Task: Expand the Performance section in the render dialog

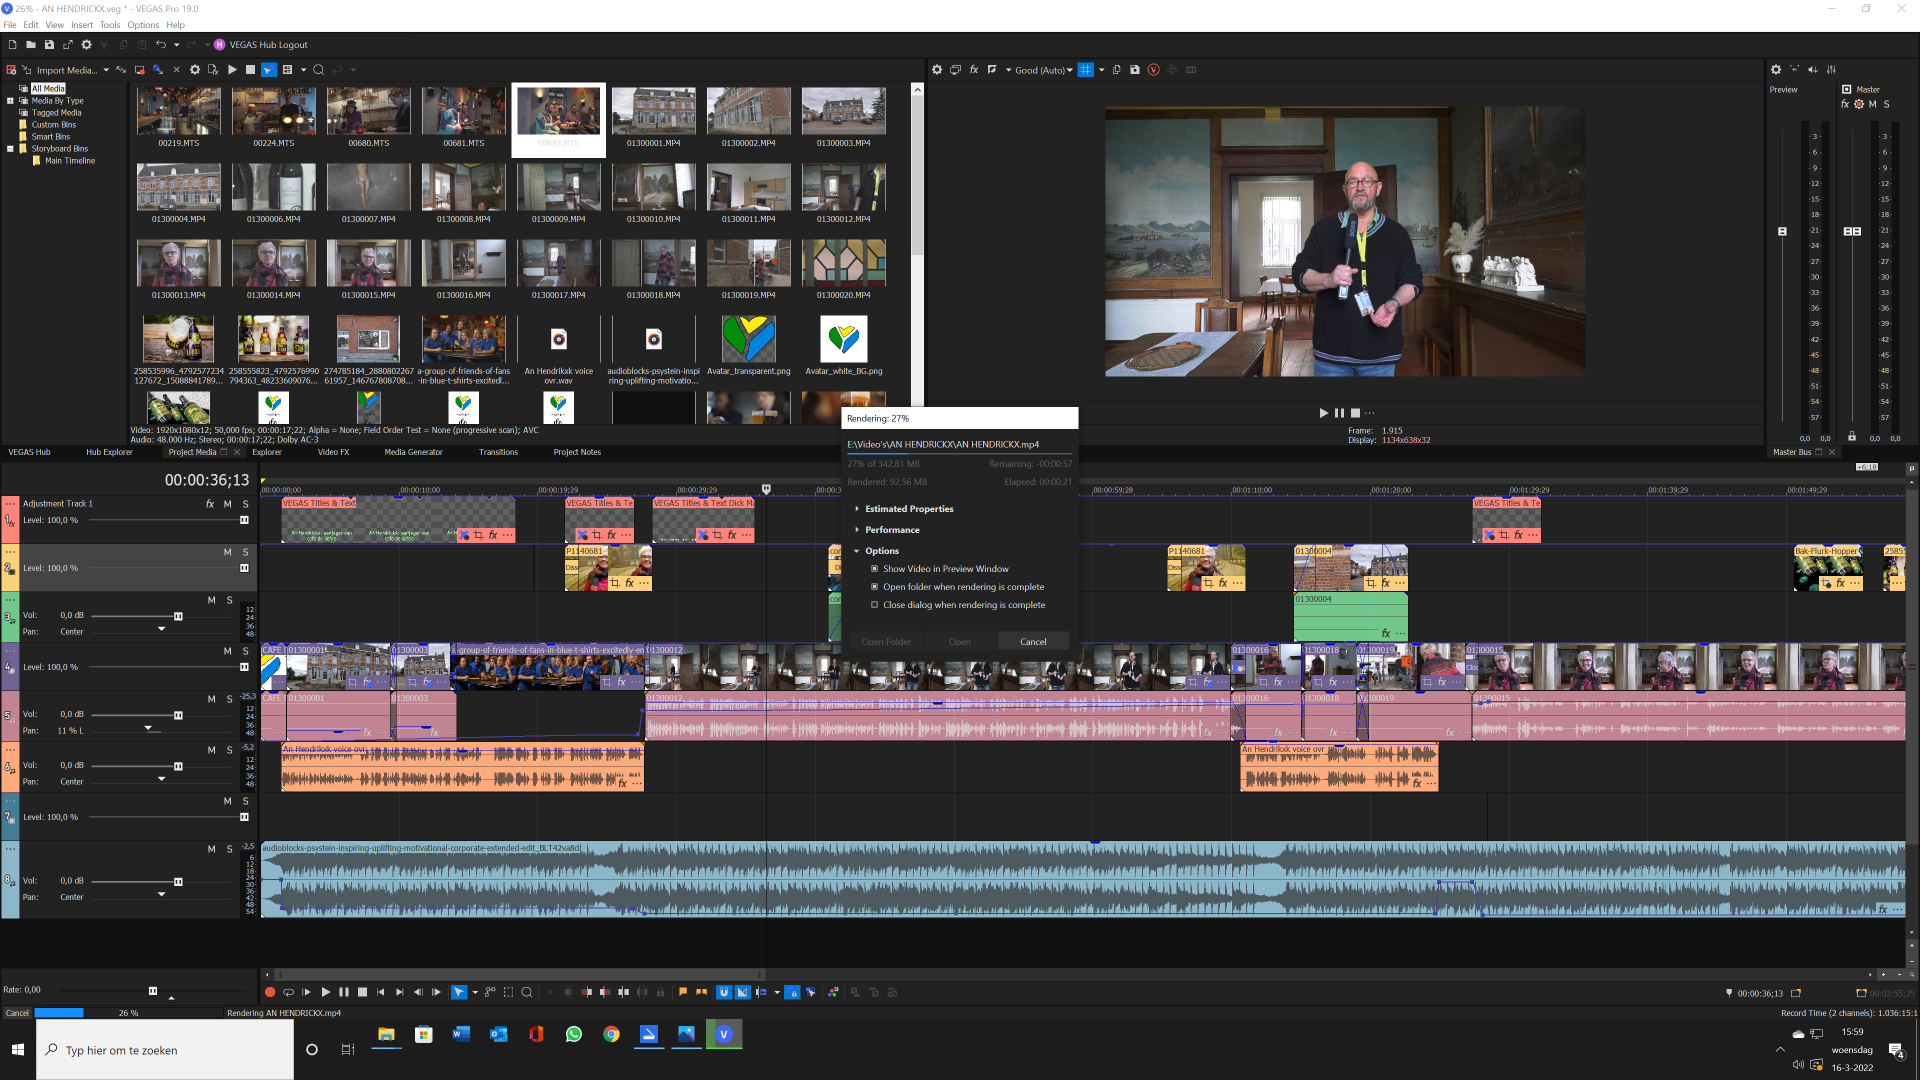Action: tap(857, 530)
